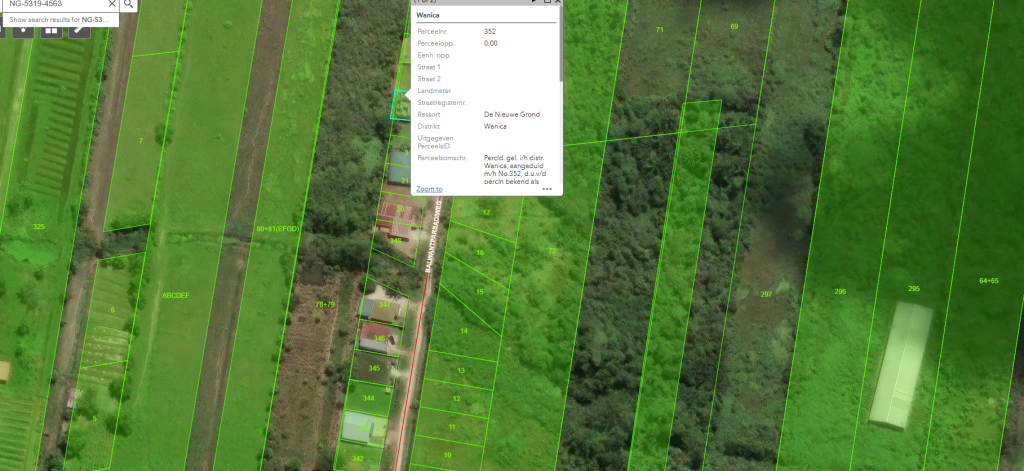Click the parcel labeled ABCDEF

175,296
